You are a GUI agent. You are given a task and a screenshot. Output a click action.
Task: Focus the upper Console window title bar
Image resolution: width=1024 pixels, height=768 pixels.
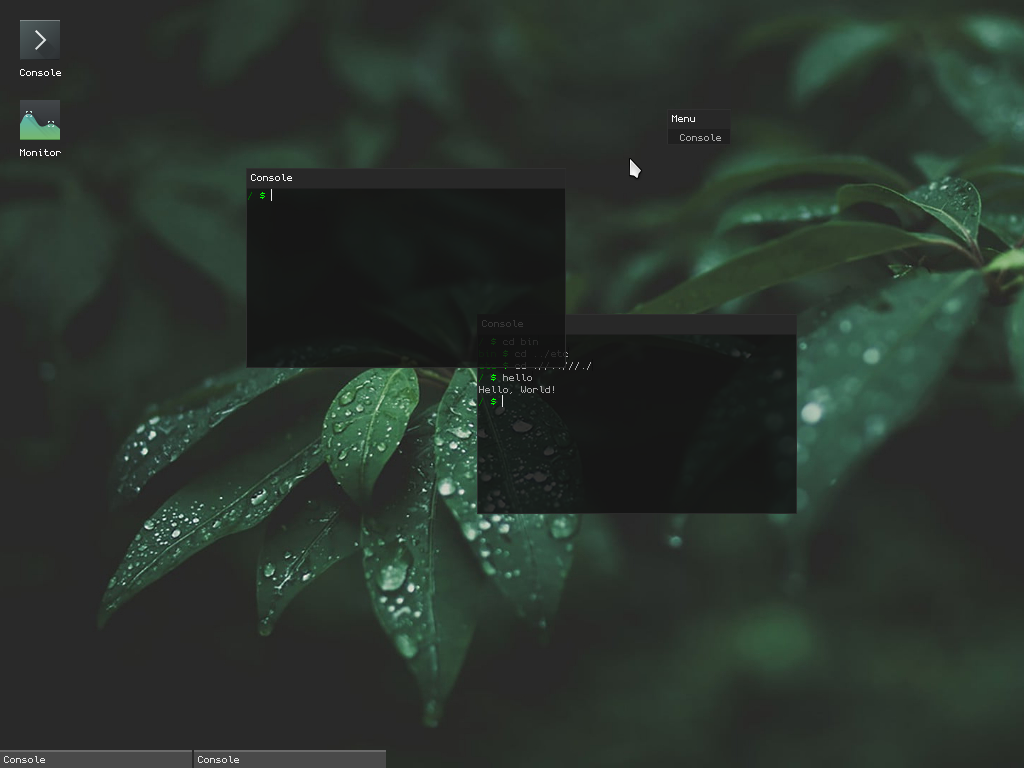point(406,178)
